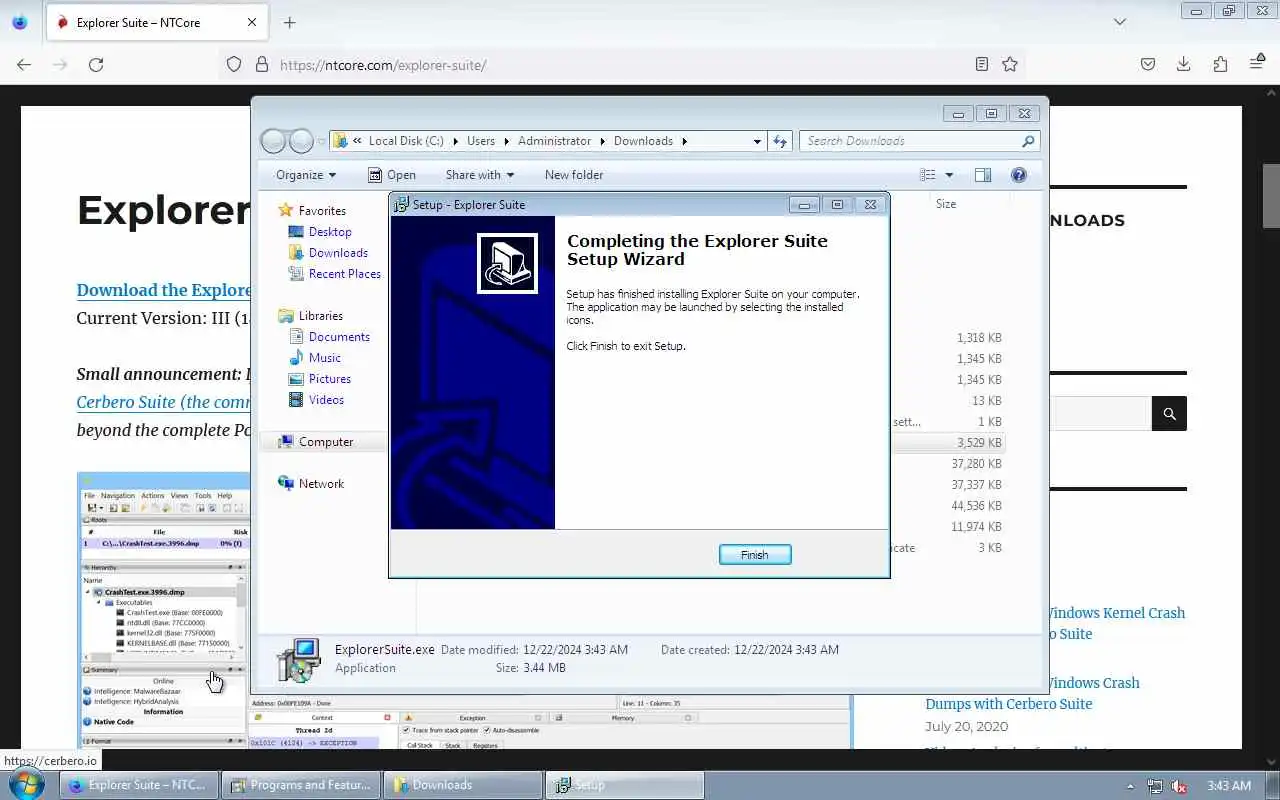View site security shield icon
The height and width of the screenshot is (800, 1280).
(234, 64)
